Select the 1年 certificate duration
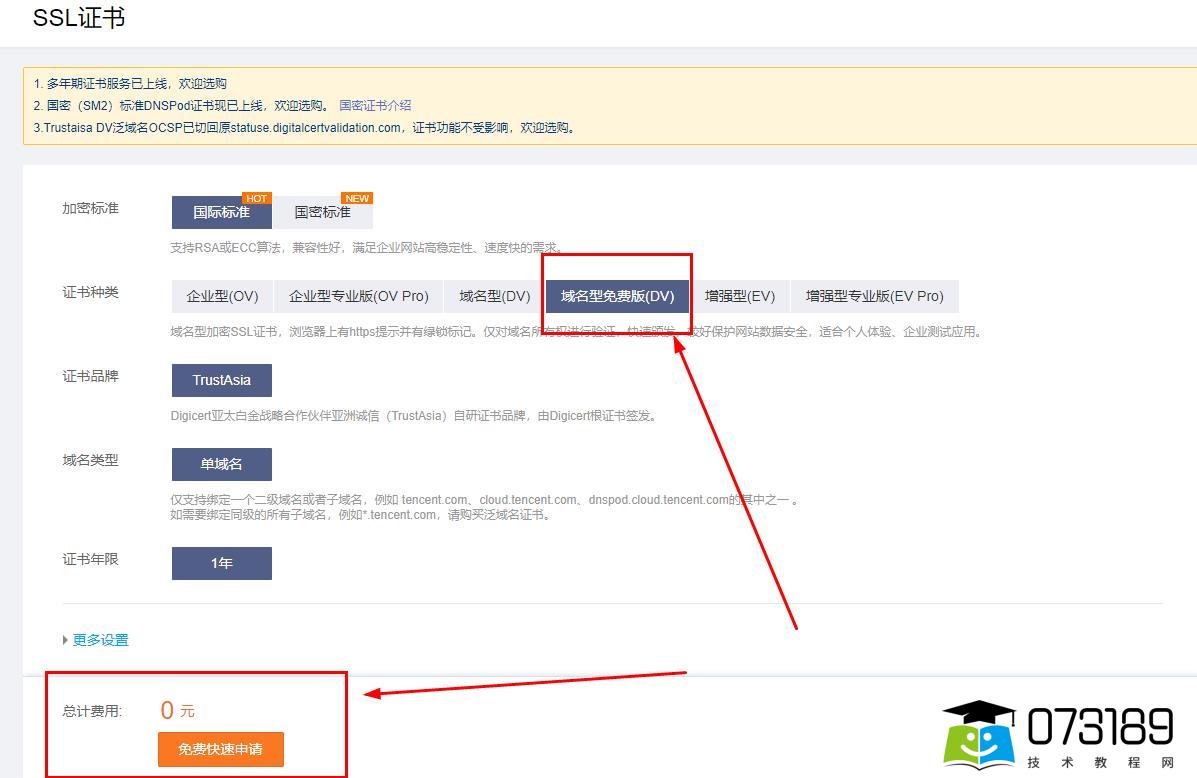This screenshot has height=778, width=1197. click(221, 563)
